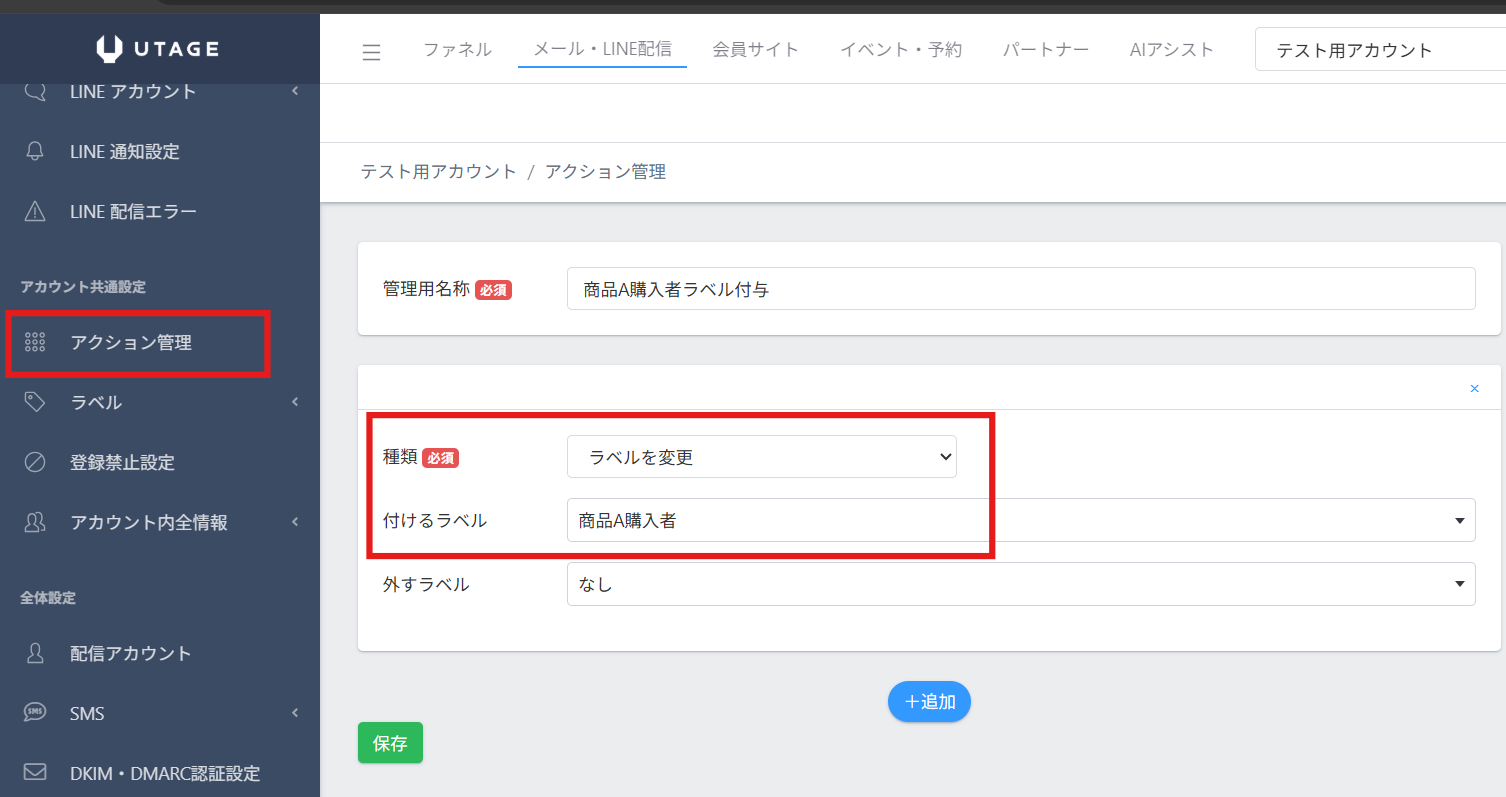Click the hamburger menu icon

click(x=371, y=52)
